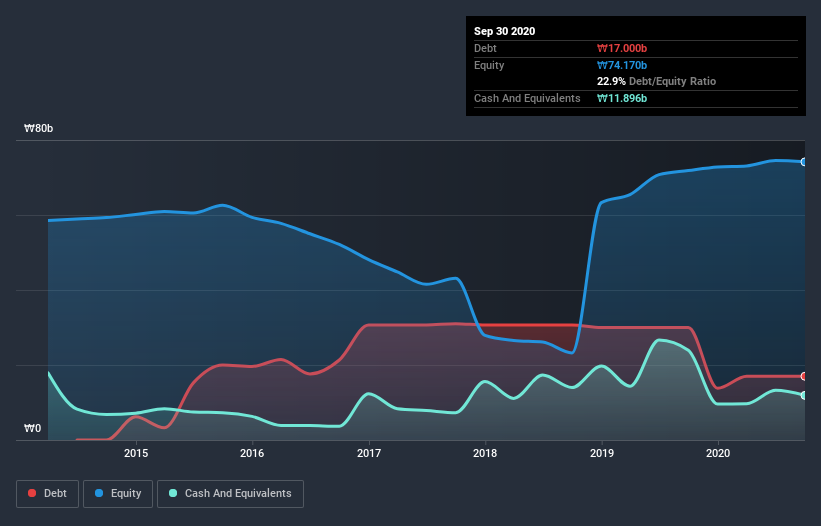Click the Debt row label in tooltip

(x=485, y=48)
